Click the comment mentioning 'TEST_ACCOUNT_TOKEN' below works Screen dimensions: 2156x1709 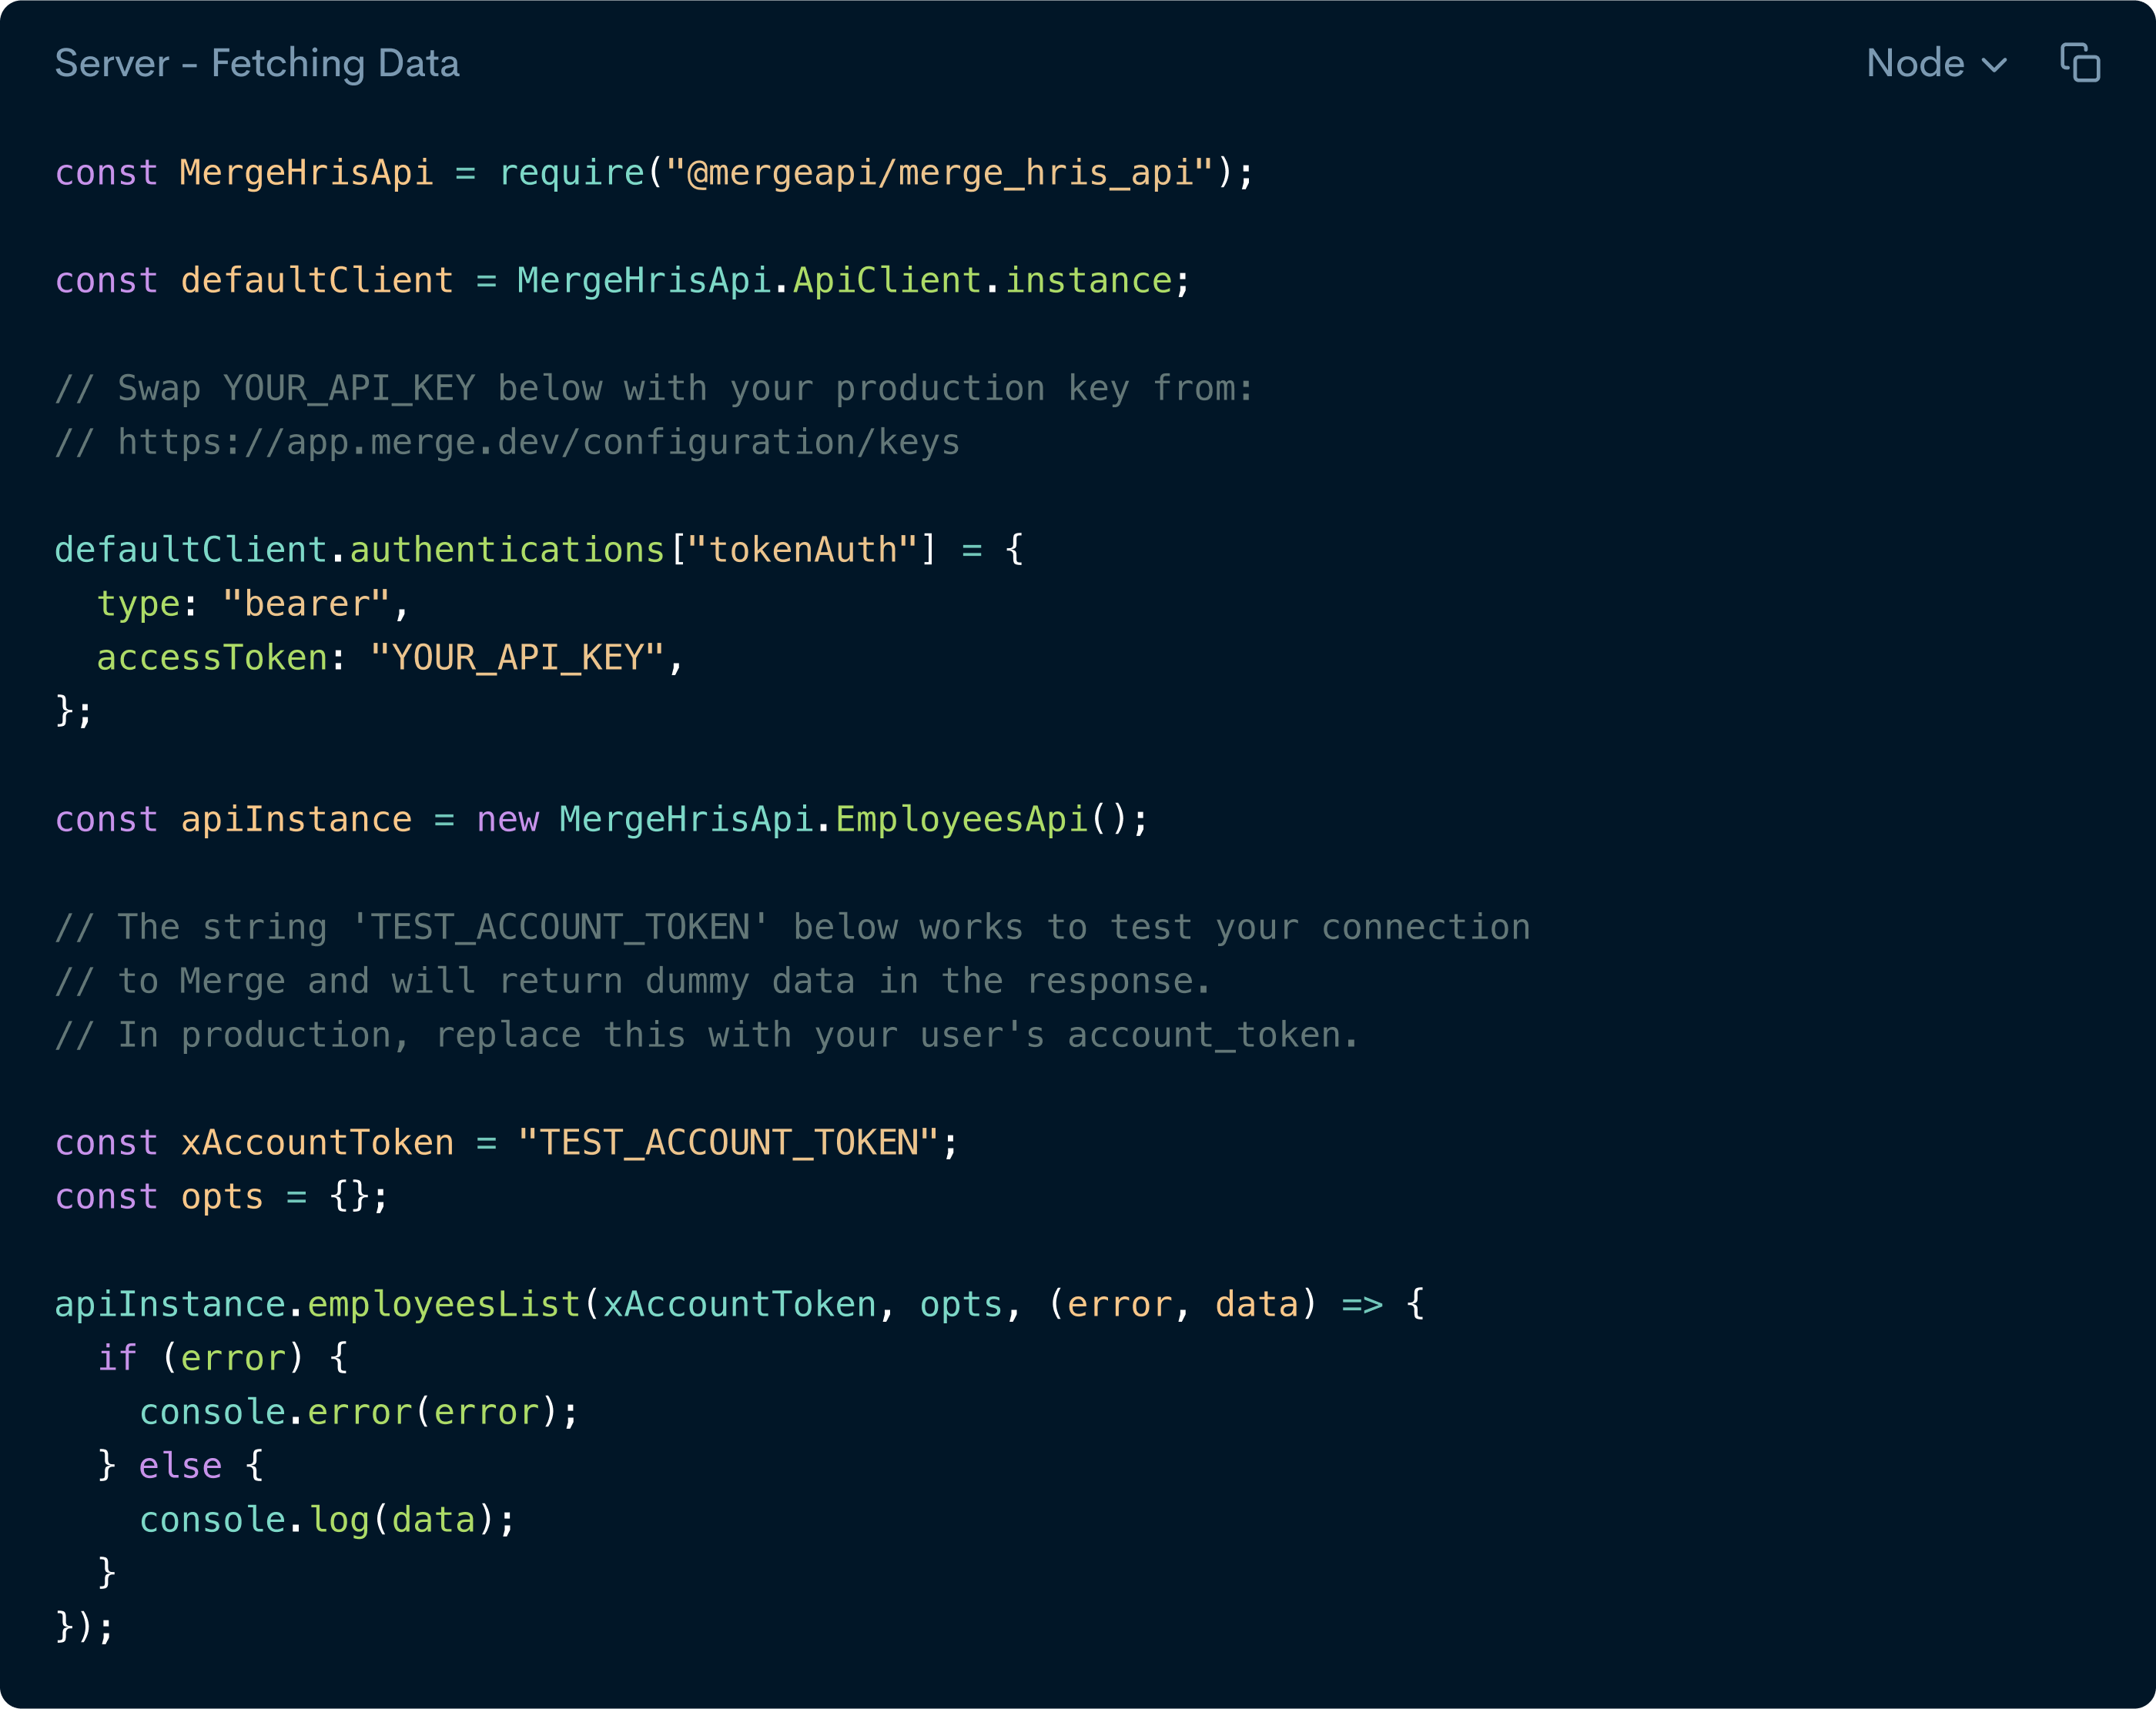coord(792,927)
